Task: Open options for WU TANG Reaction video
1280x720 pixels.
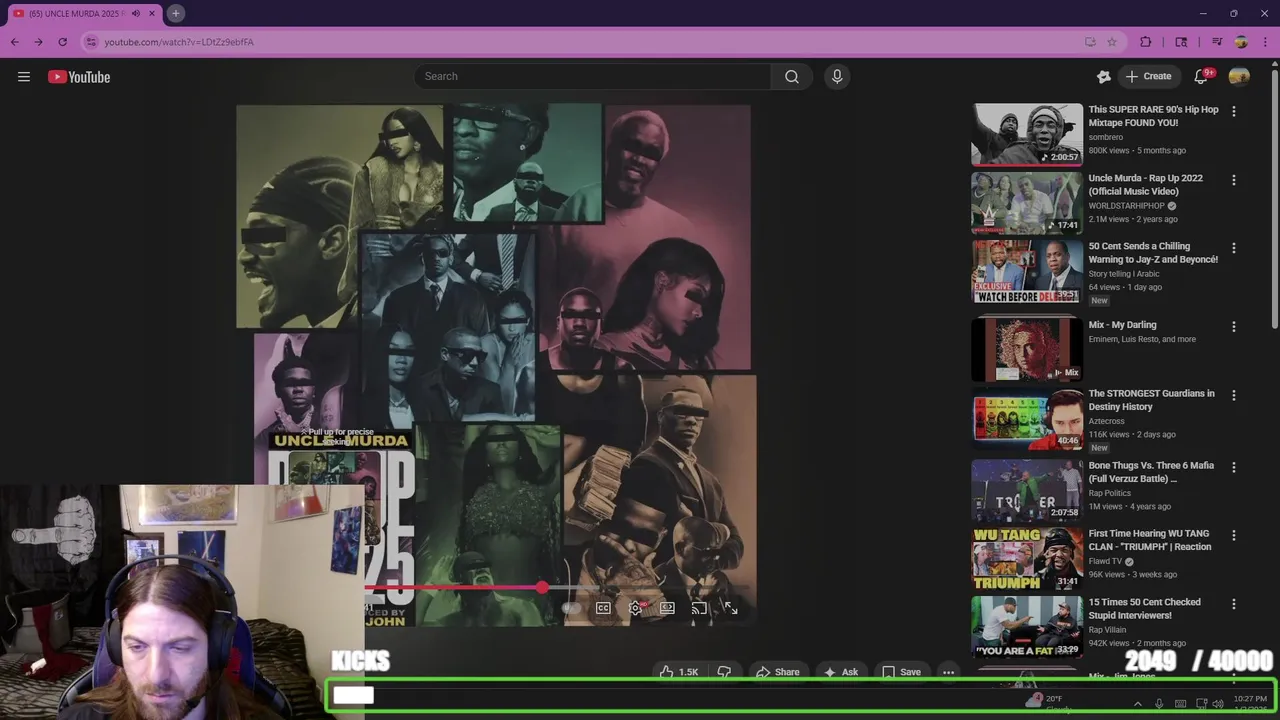Action: click(1233, 535)
